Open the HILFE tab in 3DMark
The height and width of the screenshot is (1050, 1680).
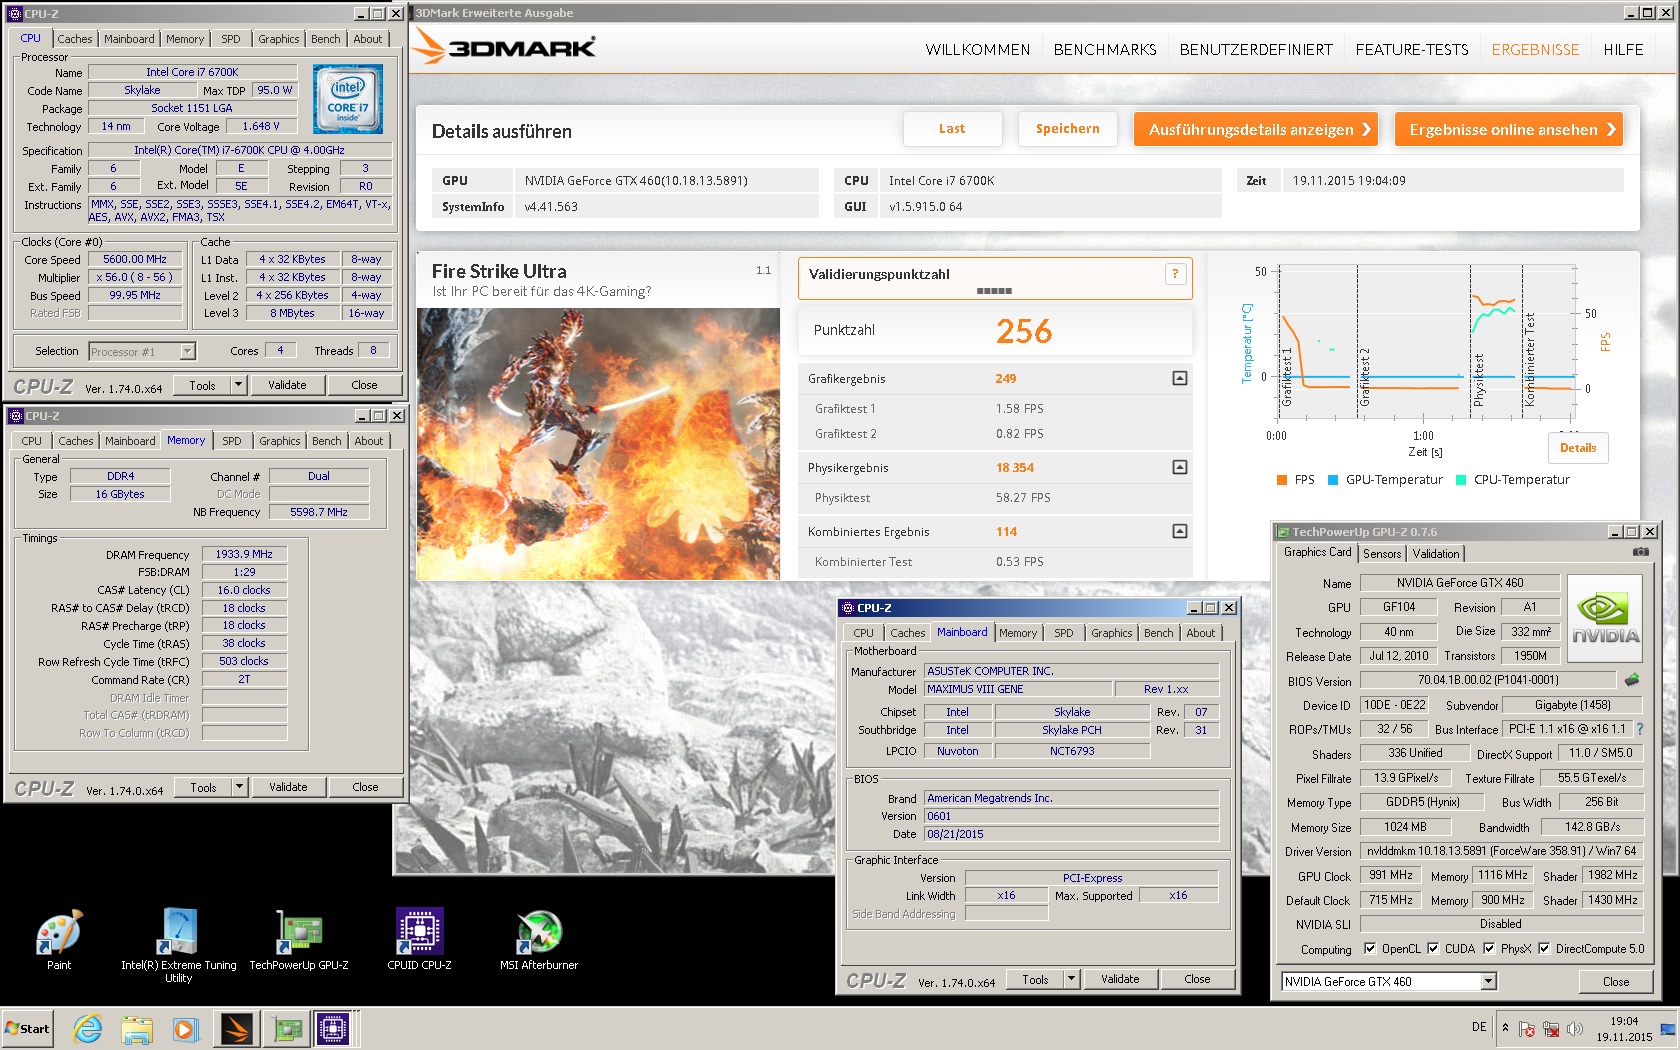(x=1623, y=49)
